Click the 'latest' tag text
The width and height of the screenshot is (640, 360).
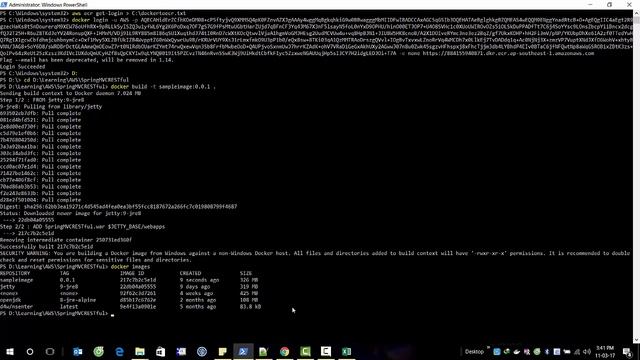[x=69, y=307]
